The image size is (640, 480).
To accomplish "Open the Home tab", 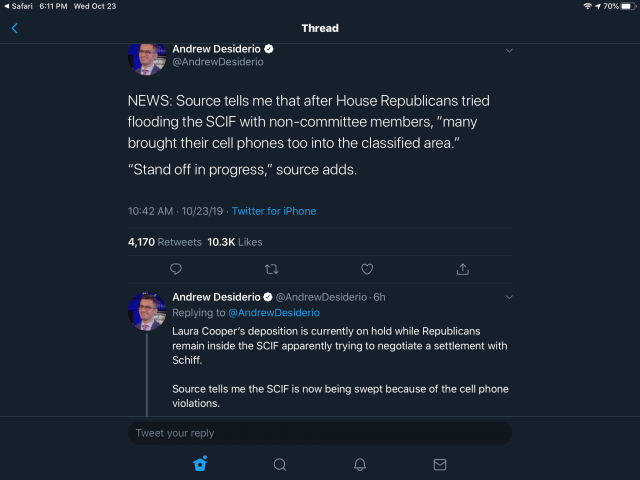I will pos(200,464).
